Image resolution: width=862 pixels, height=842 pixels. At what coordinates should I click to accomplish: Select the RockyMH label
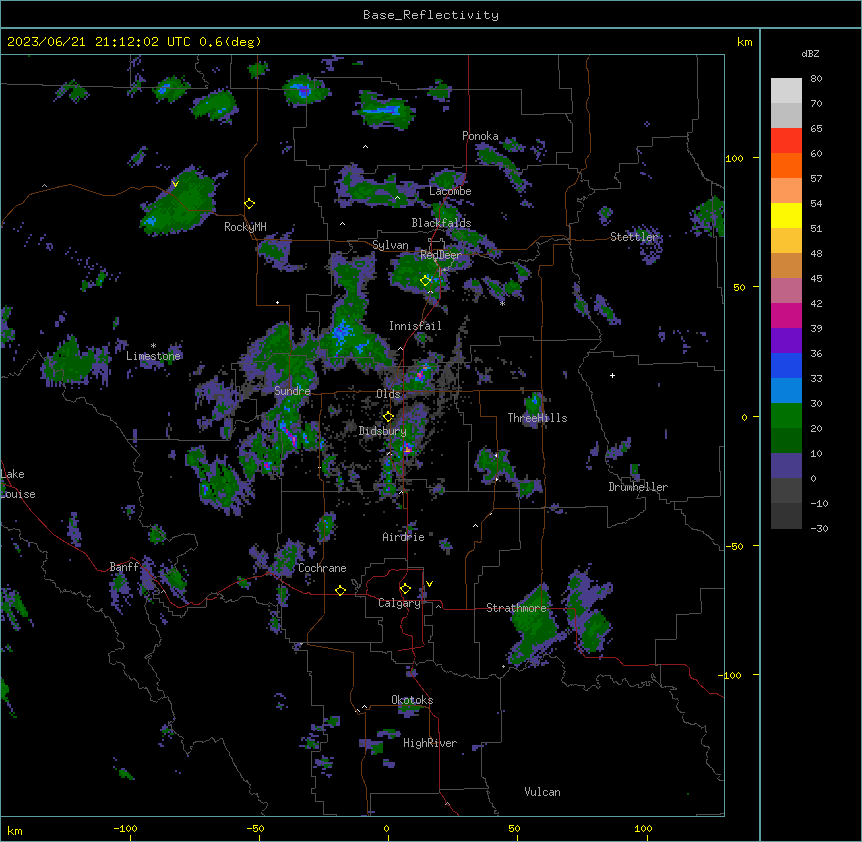pos(245,227)
